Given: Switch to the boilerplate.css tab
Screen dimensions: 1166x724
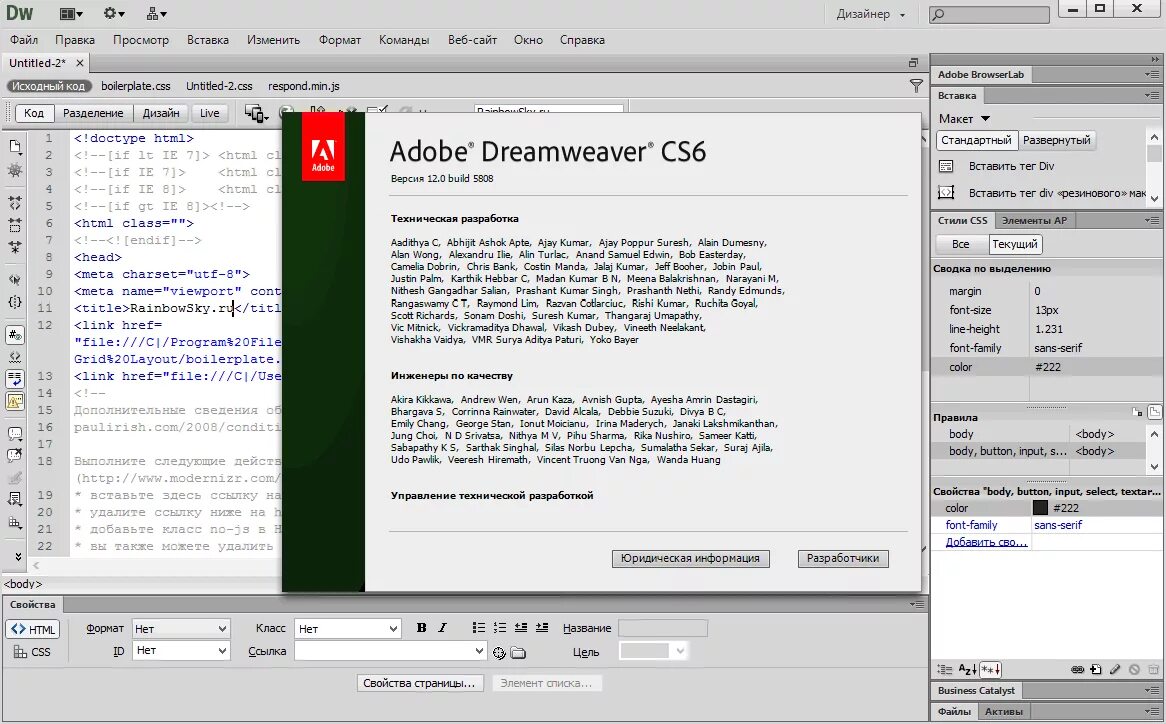Looking at the screenshot, I should (x=137, y=86).
